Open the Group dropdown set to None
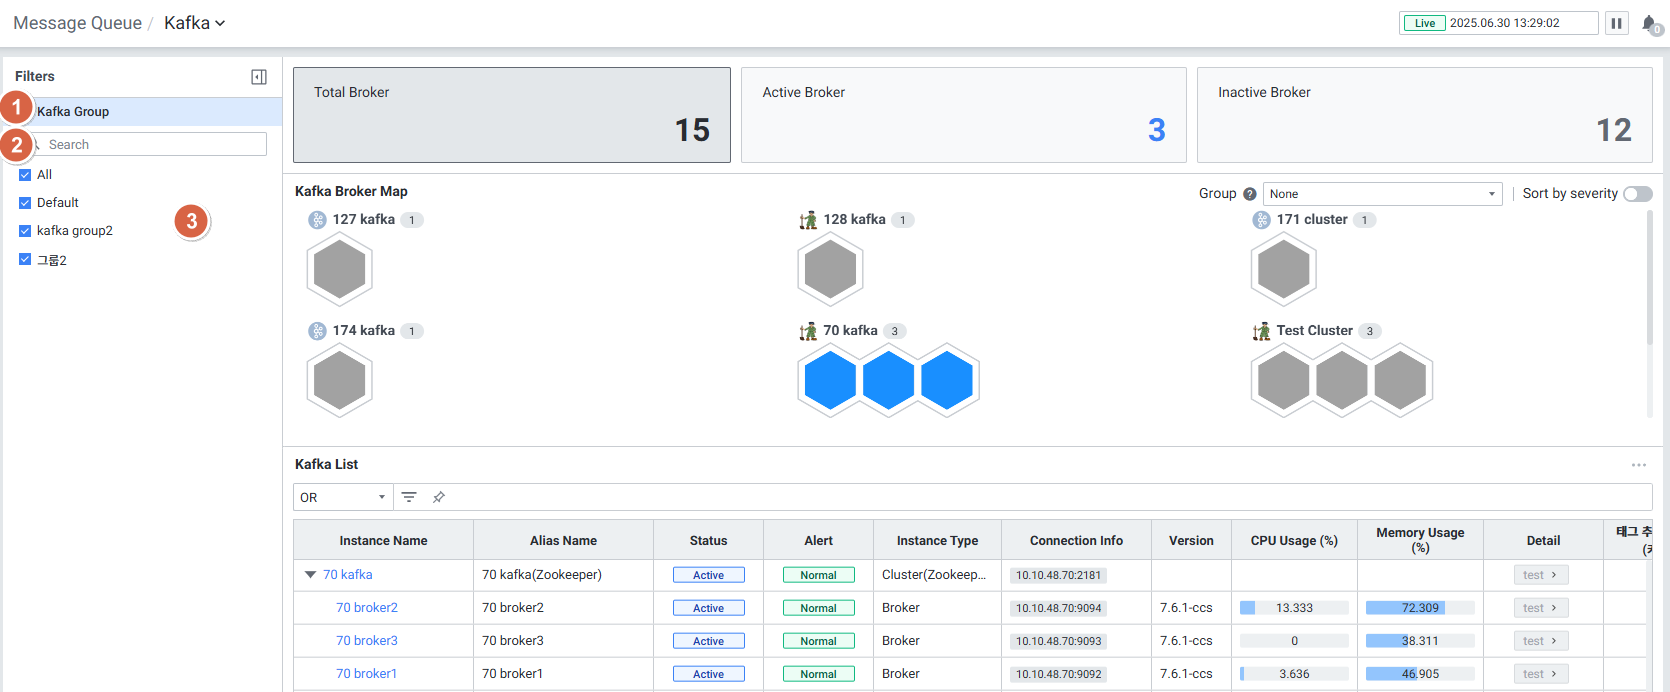This screenshot has width=1670, height=692. click(x=1382, y=194)
